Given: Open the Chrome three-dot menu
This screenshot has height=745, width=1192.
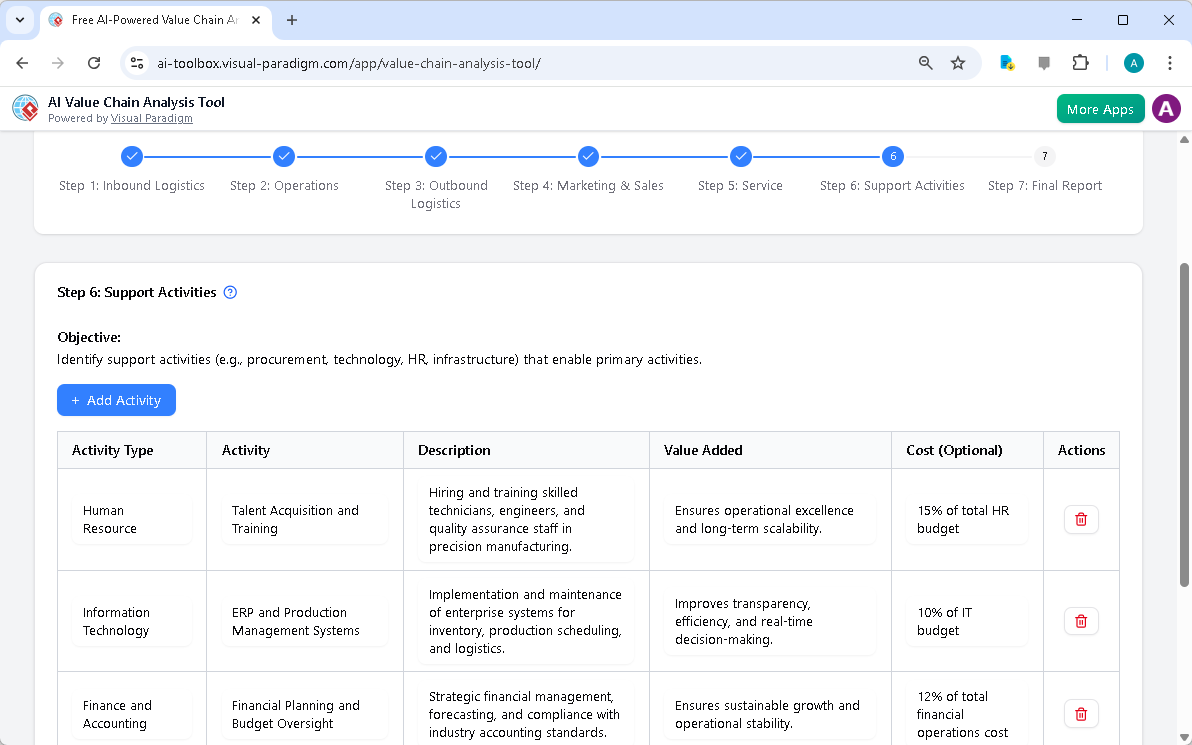Looking at the screenshot, I should coord(1170,62).
